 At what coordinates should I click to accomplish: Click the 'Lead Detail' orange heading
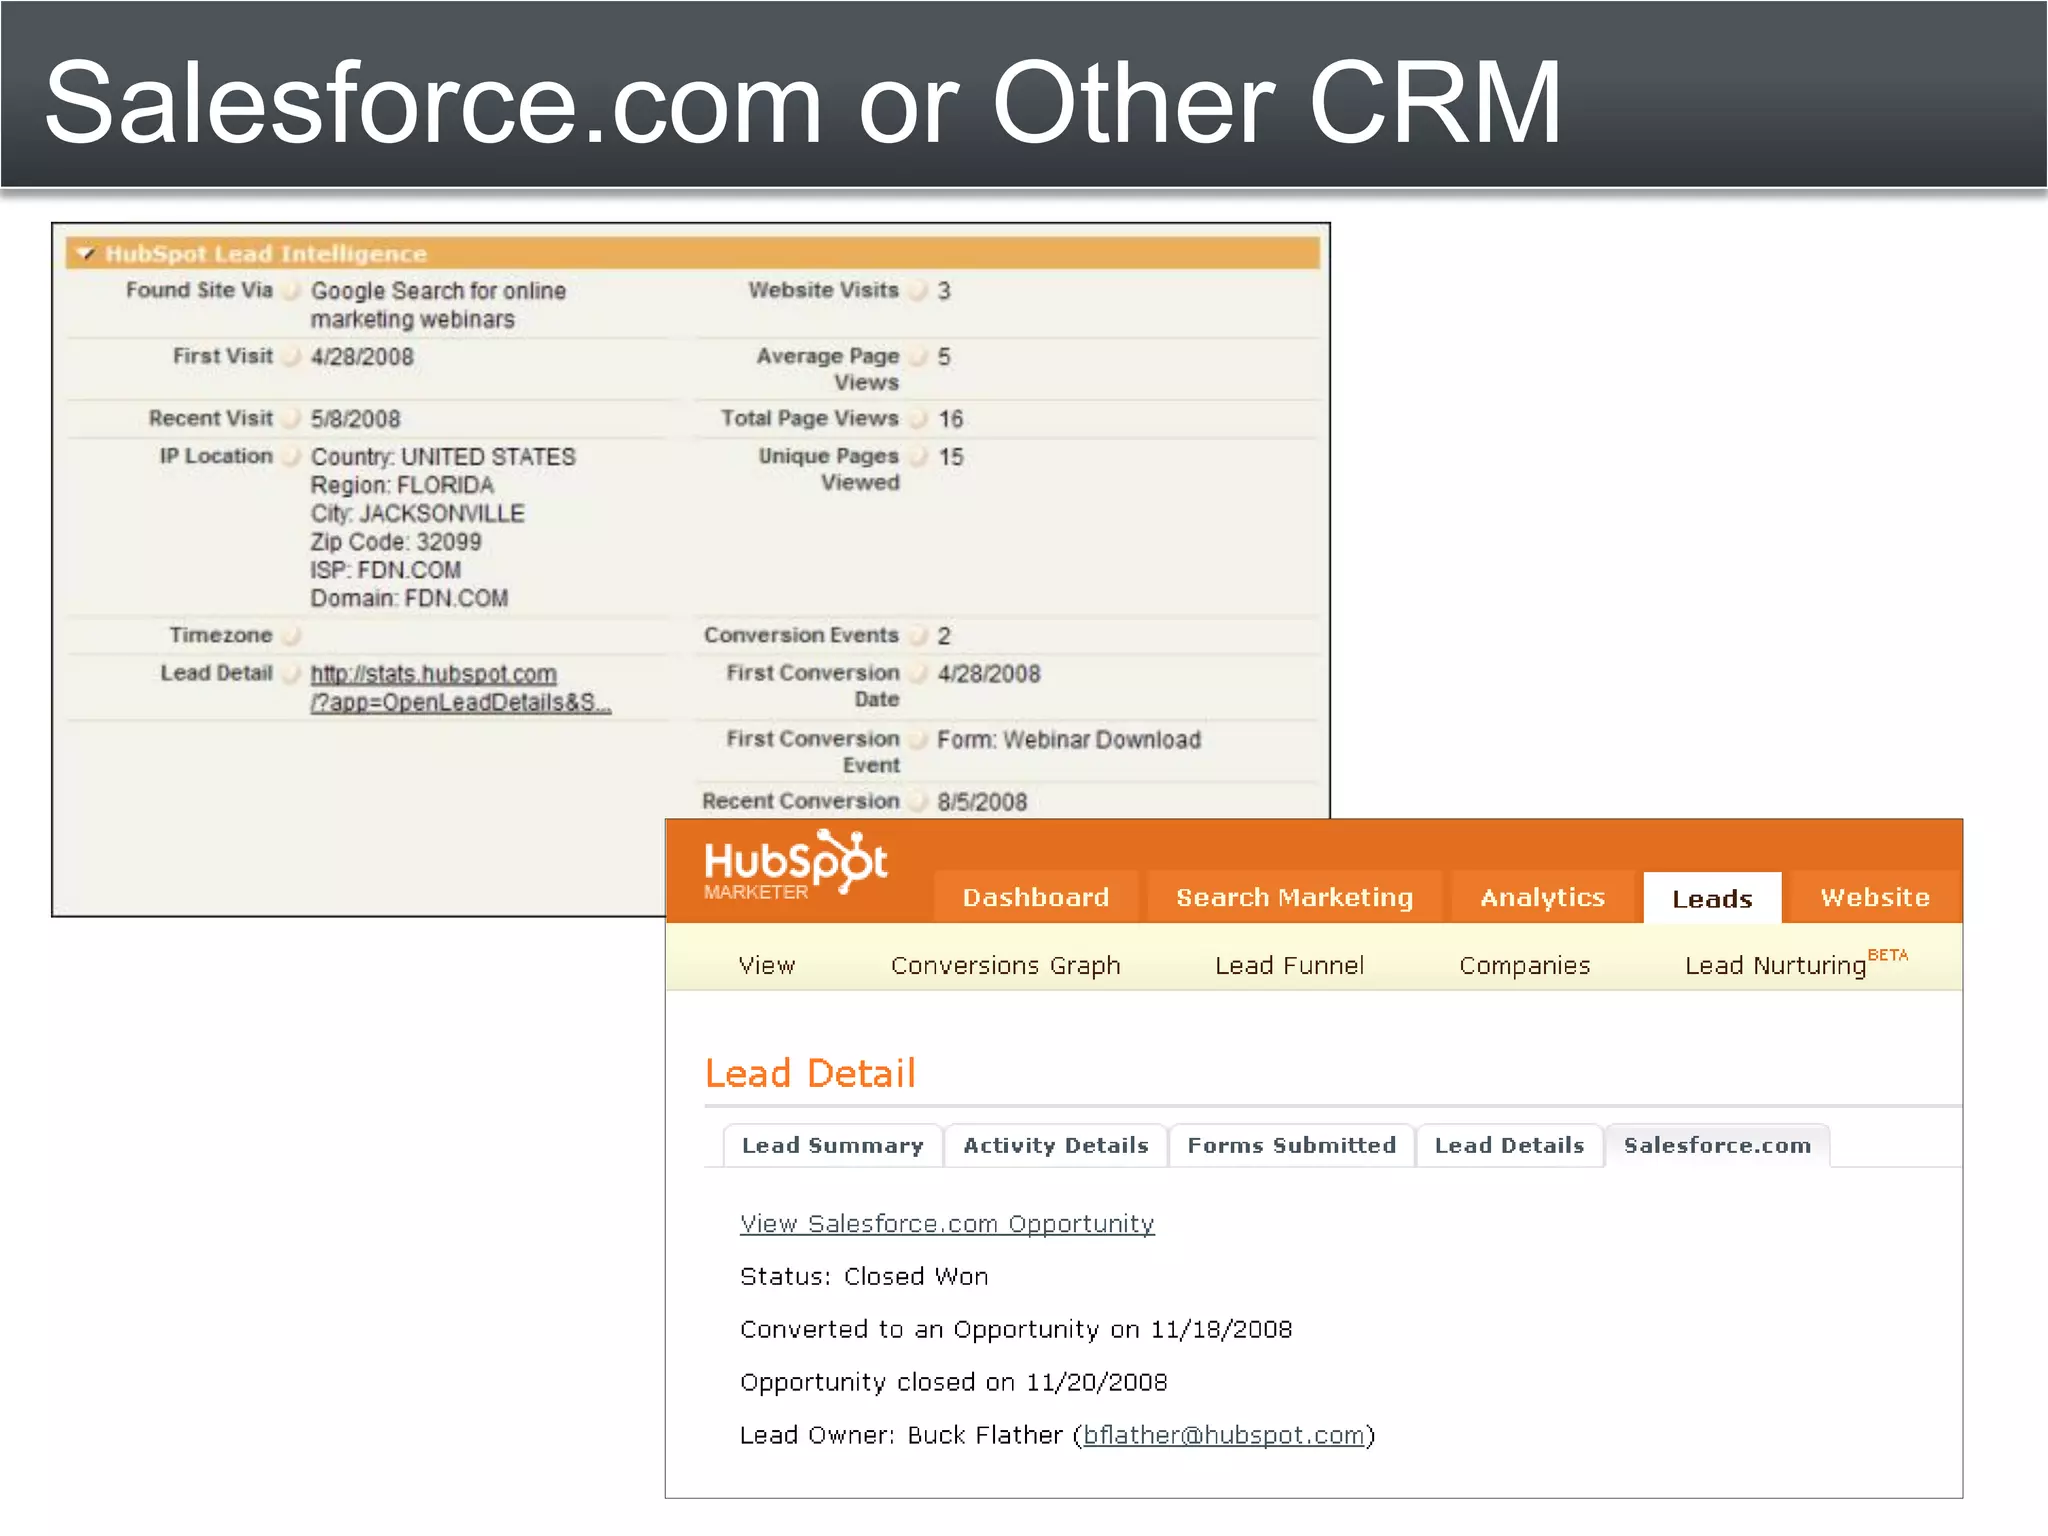(810, 1073)
